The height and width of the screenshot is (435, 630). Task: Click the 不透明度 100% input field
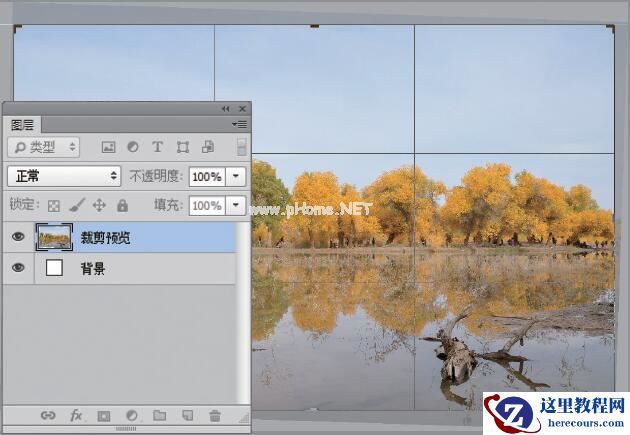[207, 176]
